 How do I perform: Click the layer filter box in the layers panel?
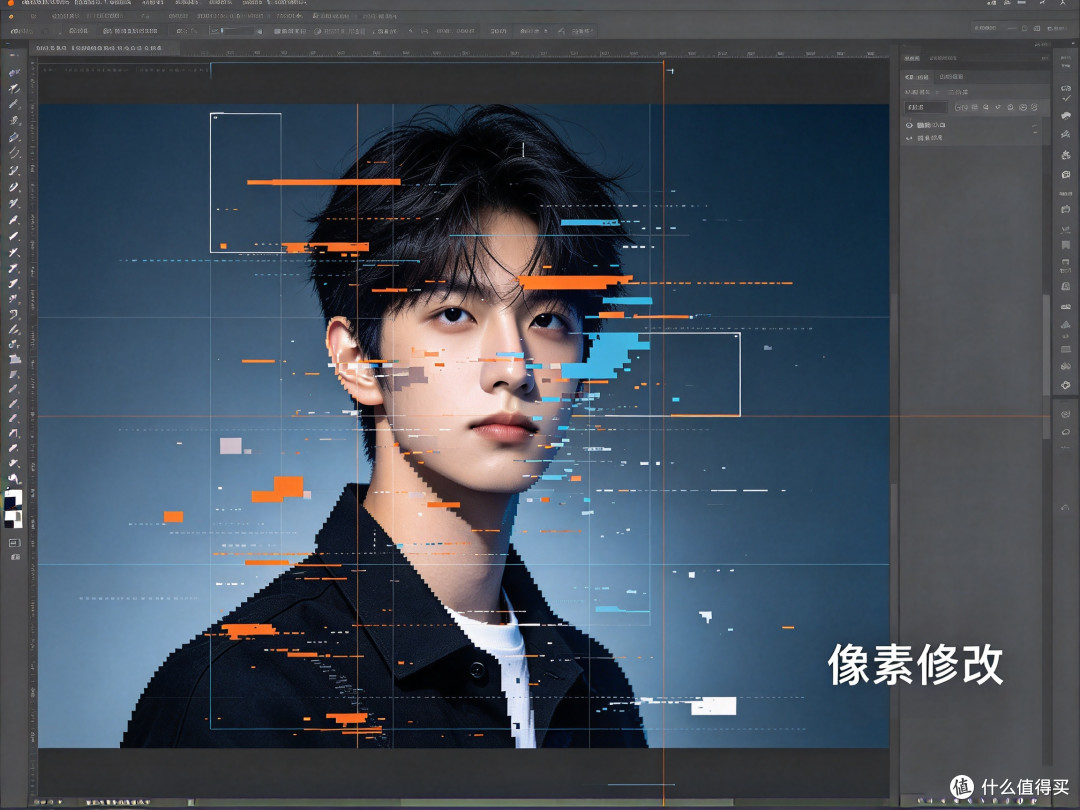pyautogui.click(x=926, y=107)
